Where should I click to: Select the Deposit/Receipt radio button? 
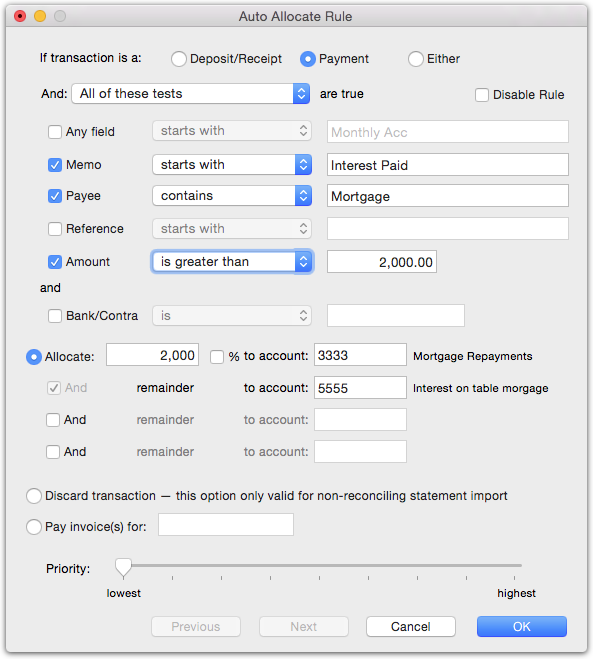[179, 59]
